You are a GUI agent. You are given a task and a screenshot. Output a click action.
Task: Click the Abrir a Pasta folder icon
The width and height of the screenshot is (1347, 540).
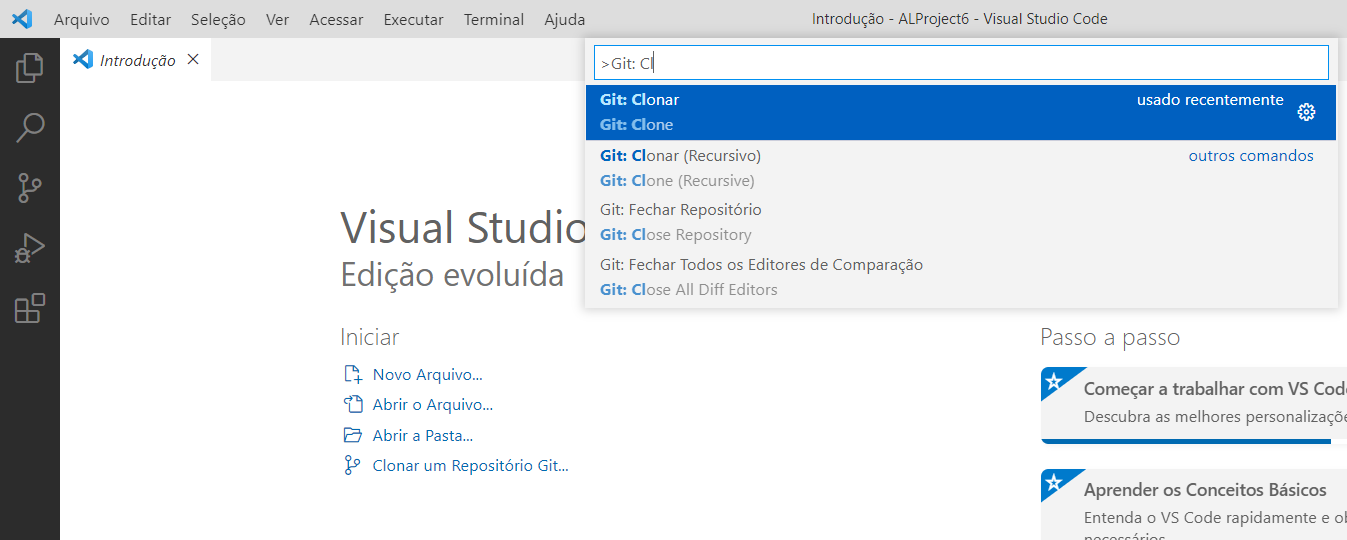[x=352, y=435]
